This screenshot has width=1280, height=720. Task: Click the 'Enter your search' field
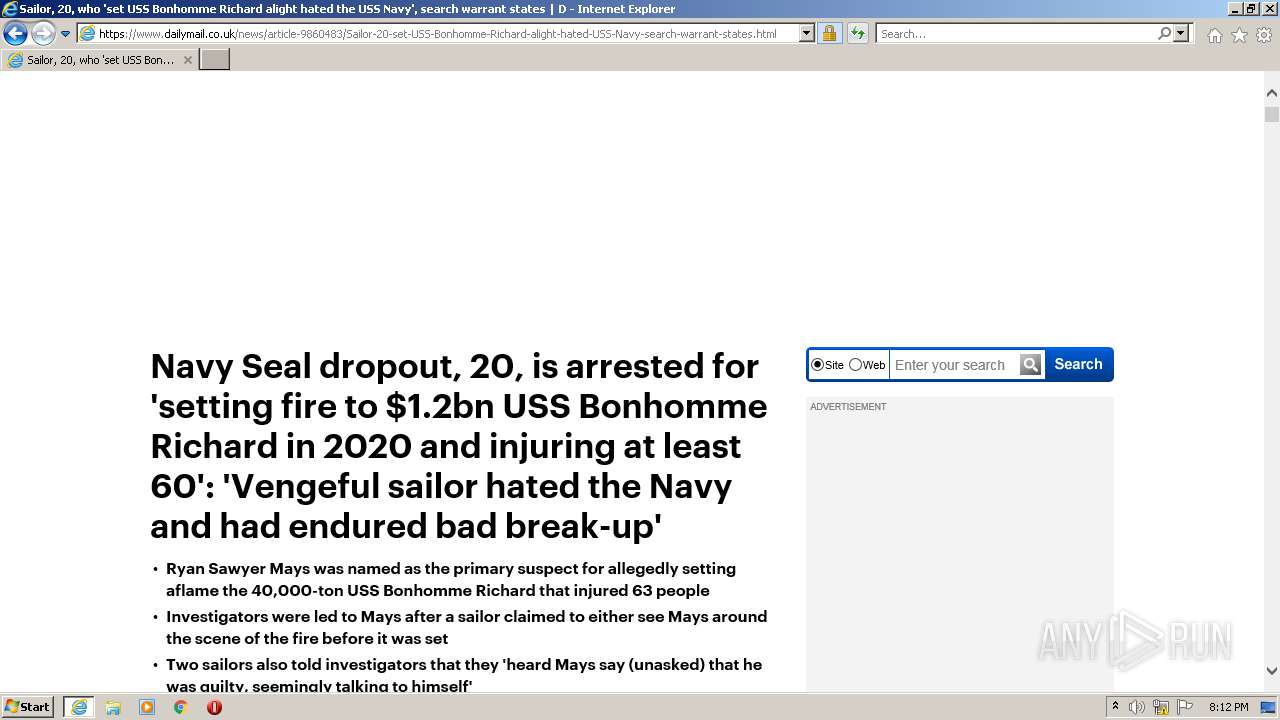(954, 365)
